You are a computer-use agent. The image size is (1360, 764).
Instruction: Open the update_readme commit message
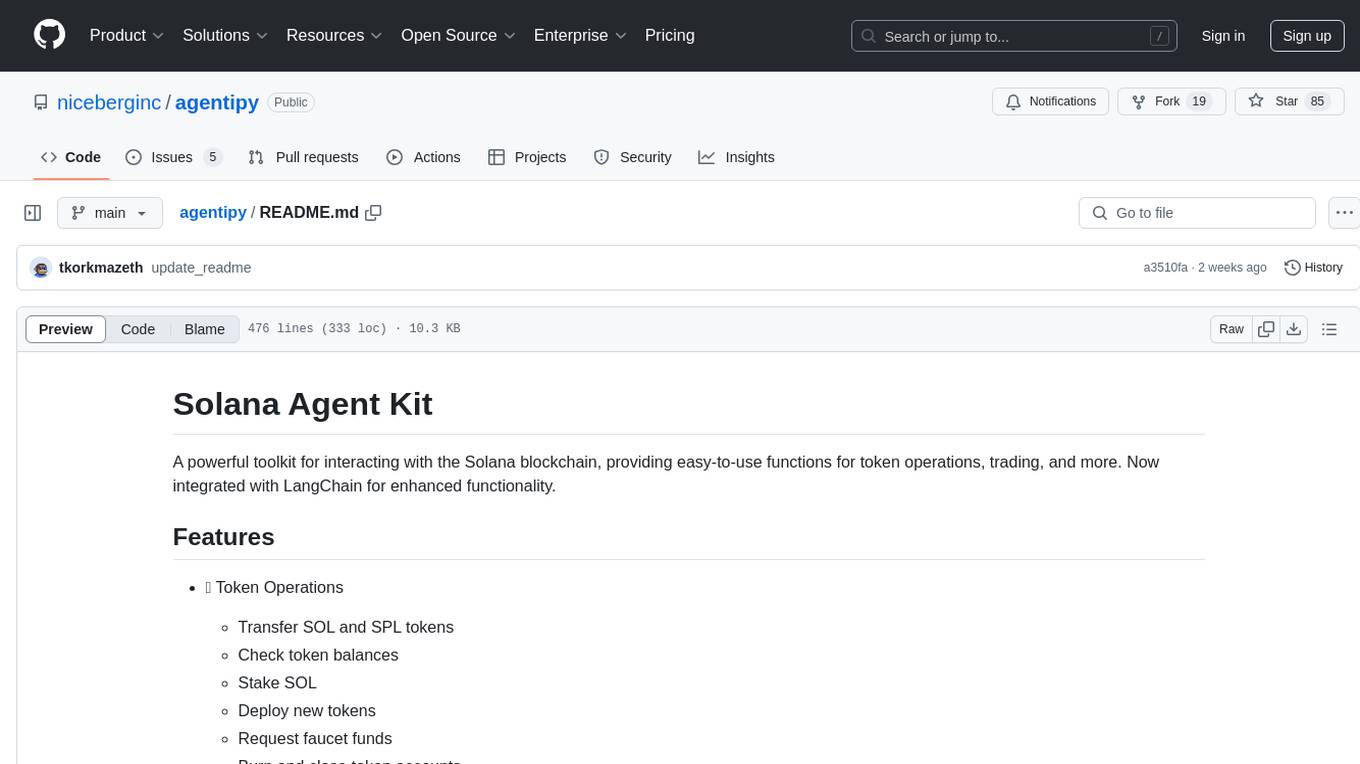coord(201,268)
